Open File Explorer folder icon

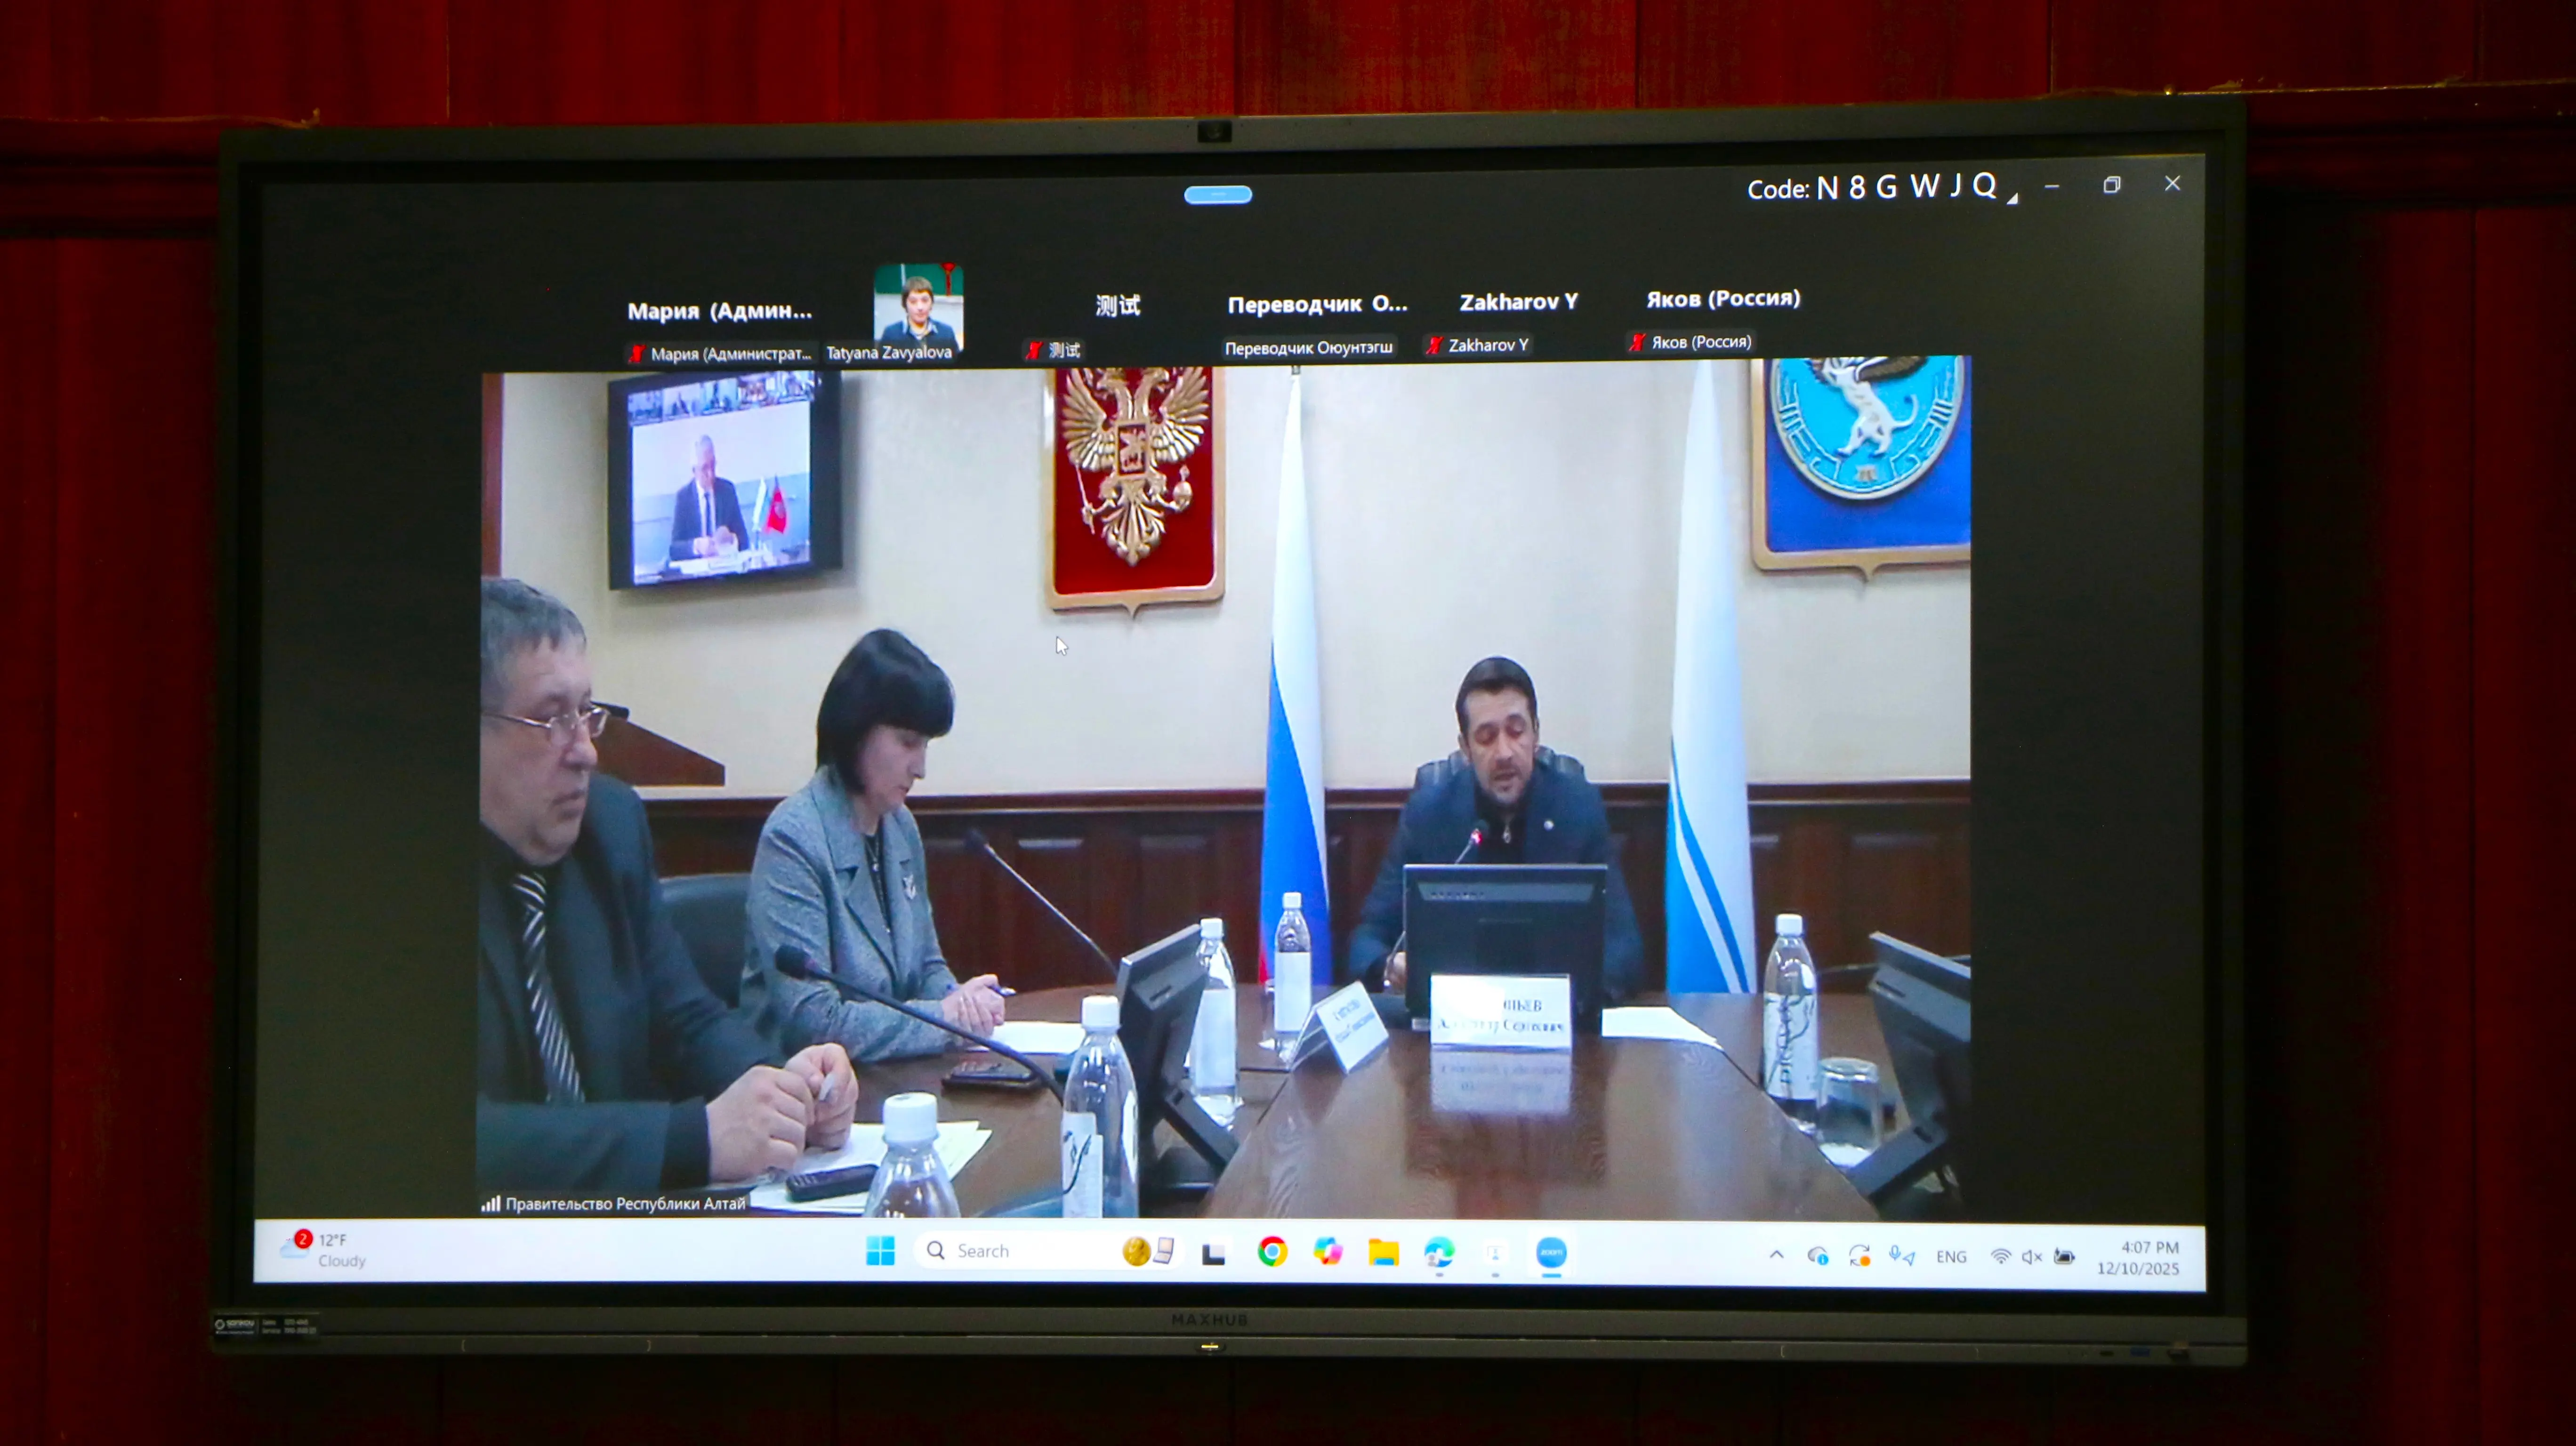point(1383,1252)
